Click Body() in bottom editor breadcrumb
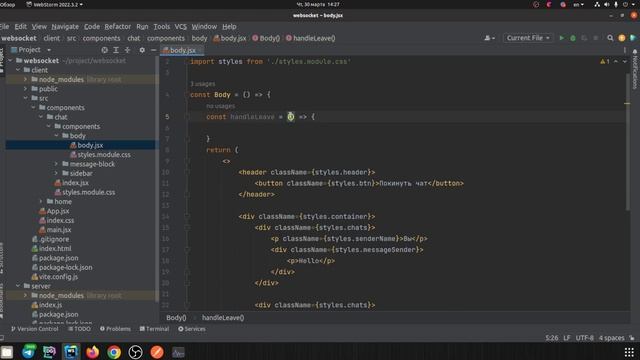This screenshot has width=640, height=360. pyautogui.click(x=176, y=318)
